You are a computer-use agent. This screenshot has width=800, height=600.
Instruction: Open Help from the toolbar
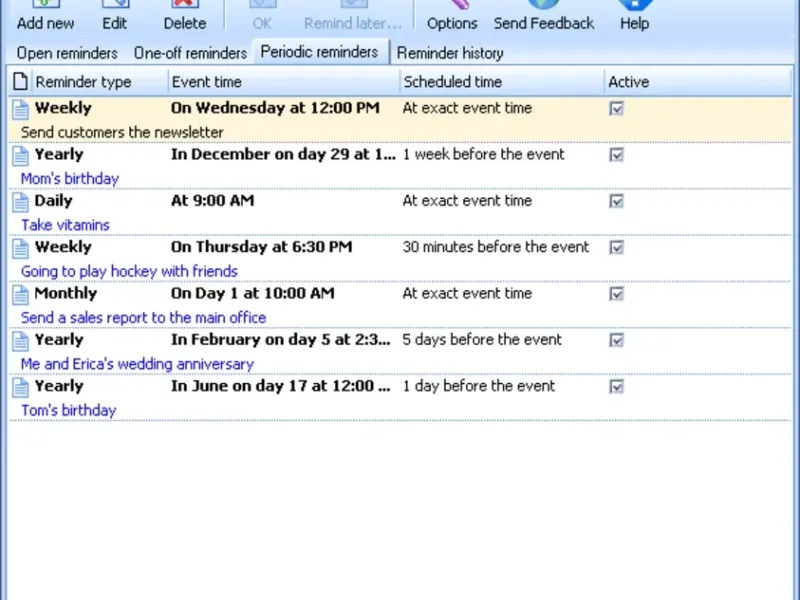(x=634, y=15)
